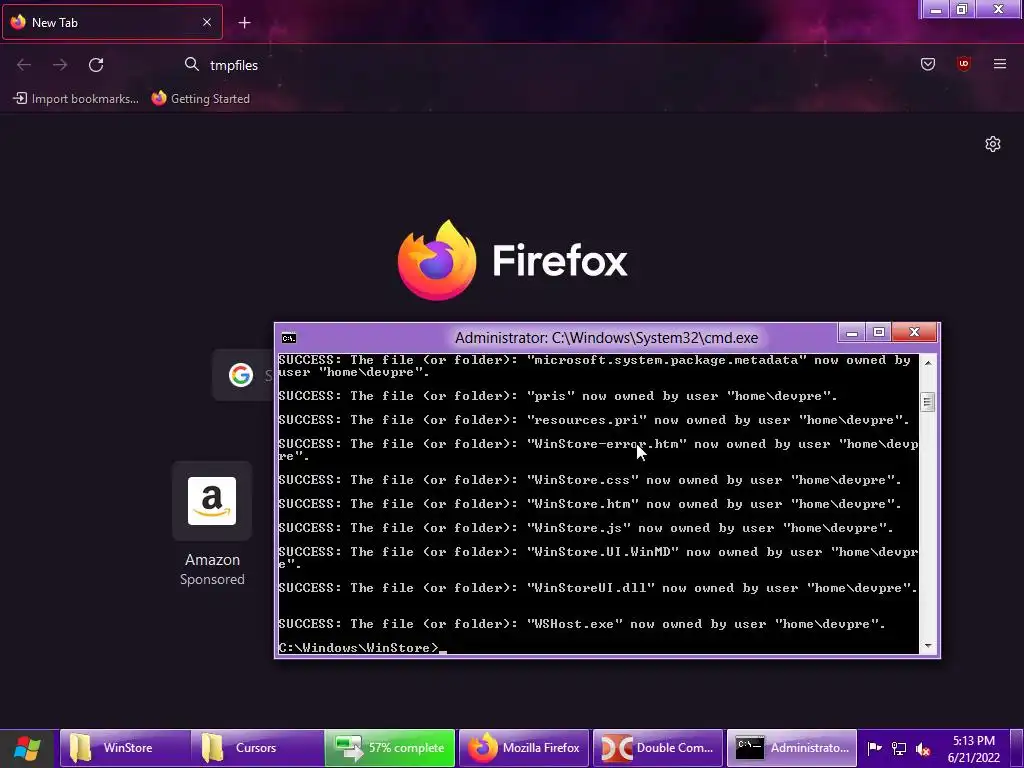Minimize the cmd.exe window
Image resolution: width=1024 pixels, height=768 pixels.
click(852, 333)
